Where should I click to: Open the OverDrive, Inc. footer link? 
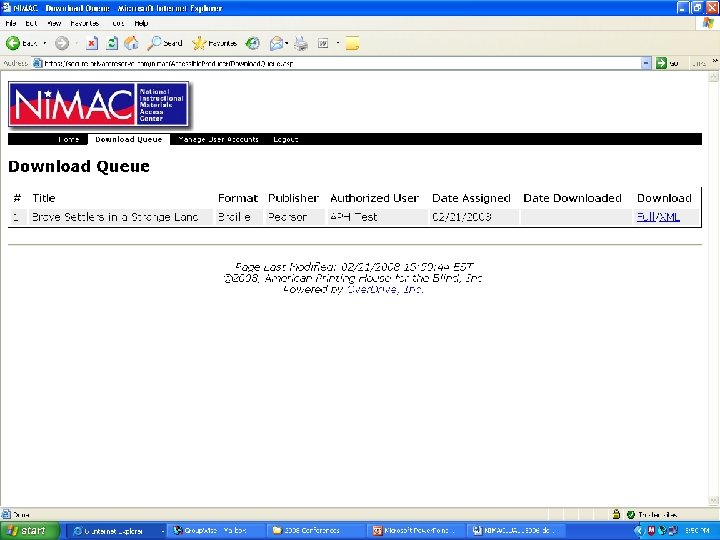[x=385, y=289]
